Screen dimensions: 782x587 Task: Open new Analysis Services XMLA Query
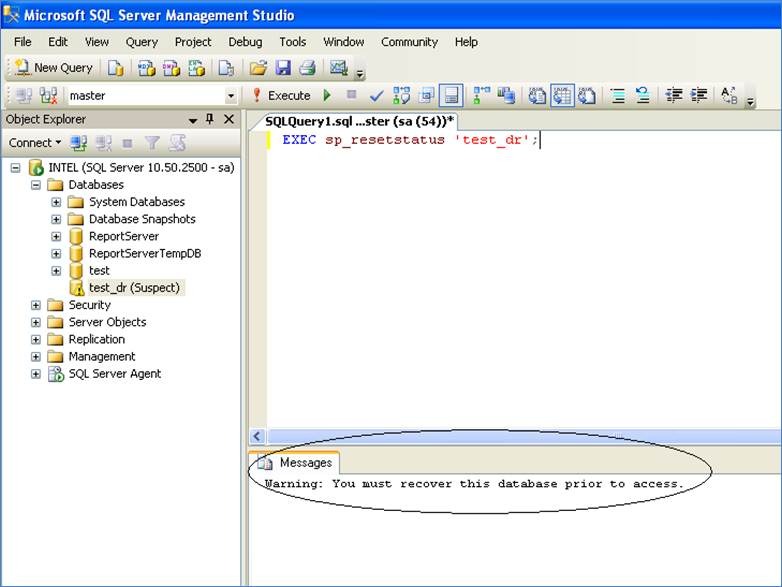click(x=196, y=68)
